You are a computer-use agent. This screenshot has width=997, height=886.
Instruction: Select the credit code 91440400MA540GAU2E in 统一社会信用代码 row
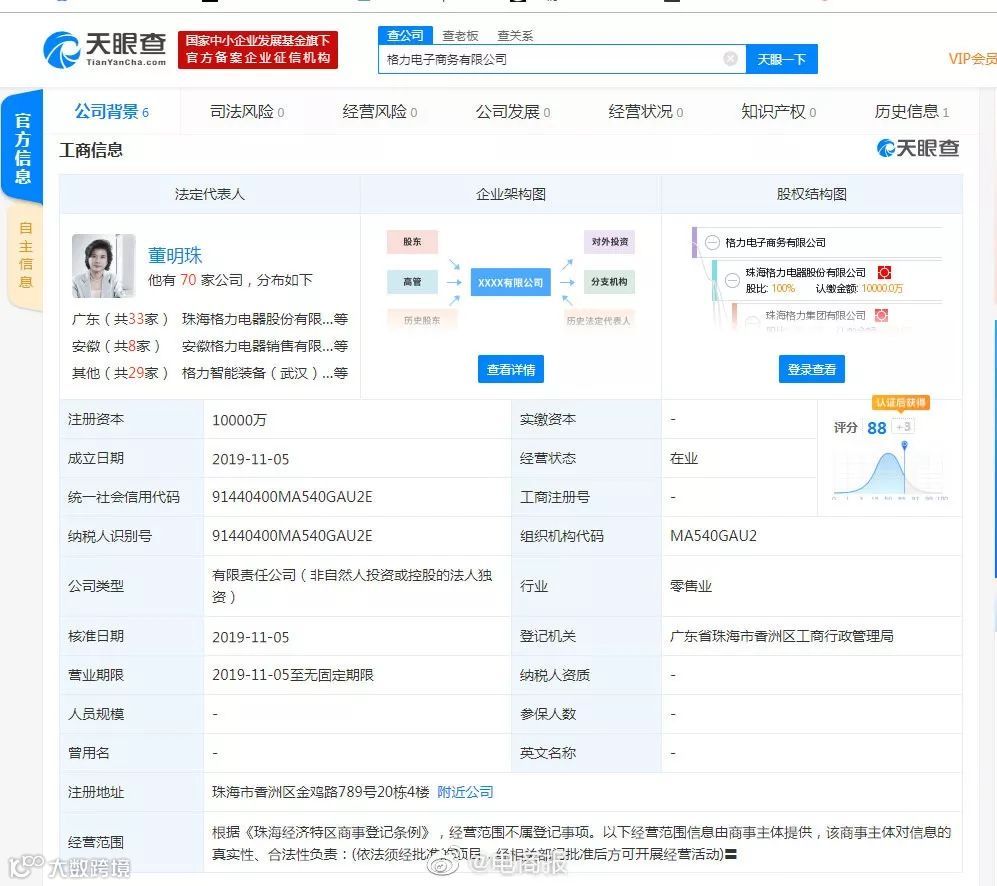pyautogui.click(x=292, y=497)
